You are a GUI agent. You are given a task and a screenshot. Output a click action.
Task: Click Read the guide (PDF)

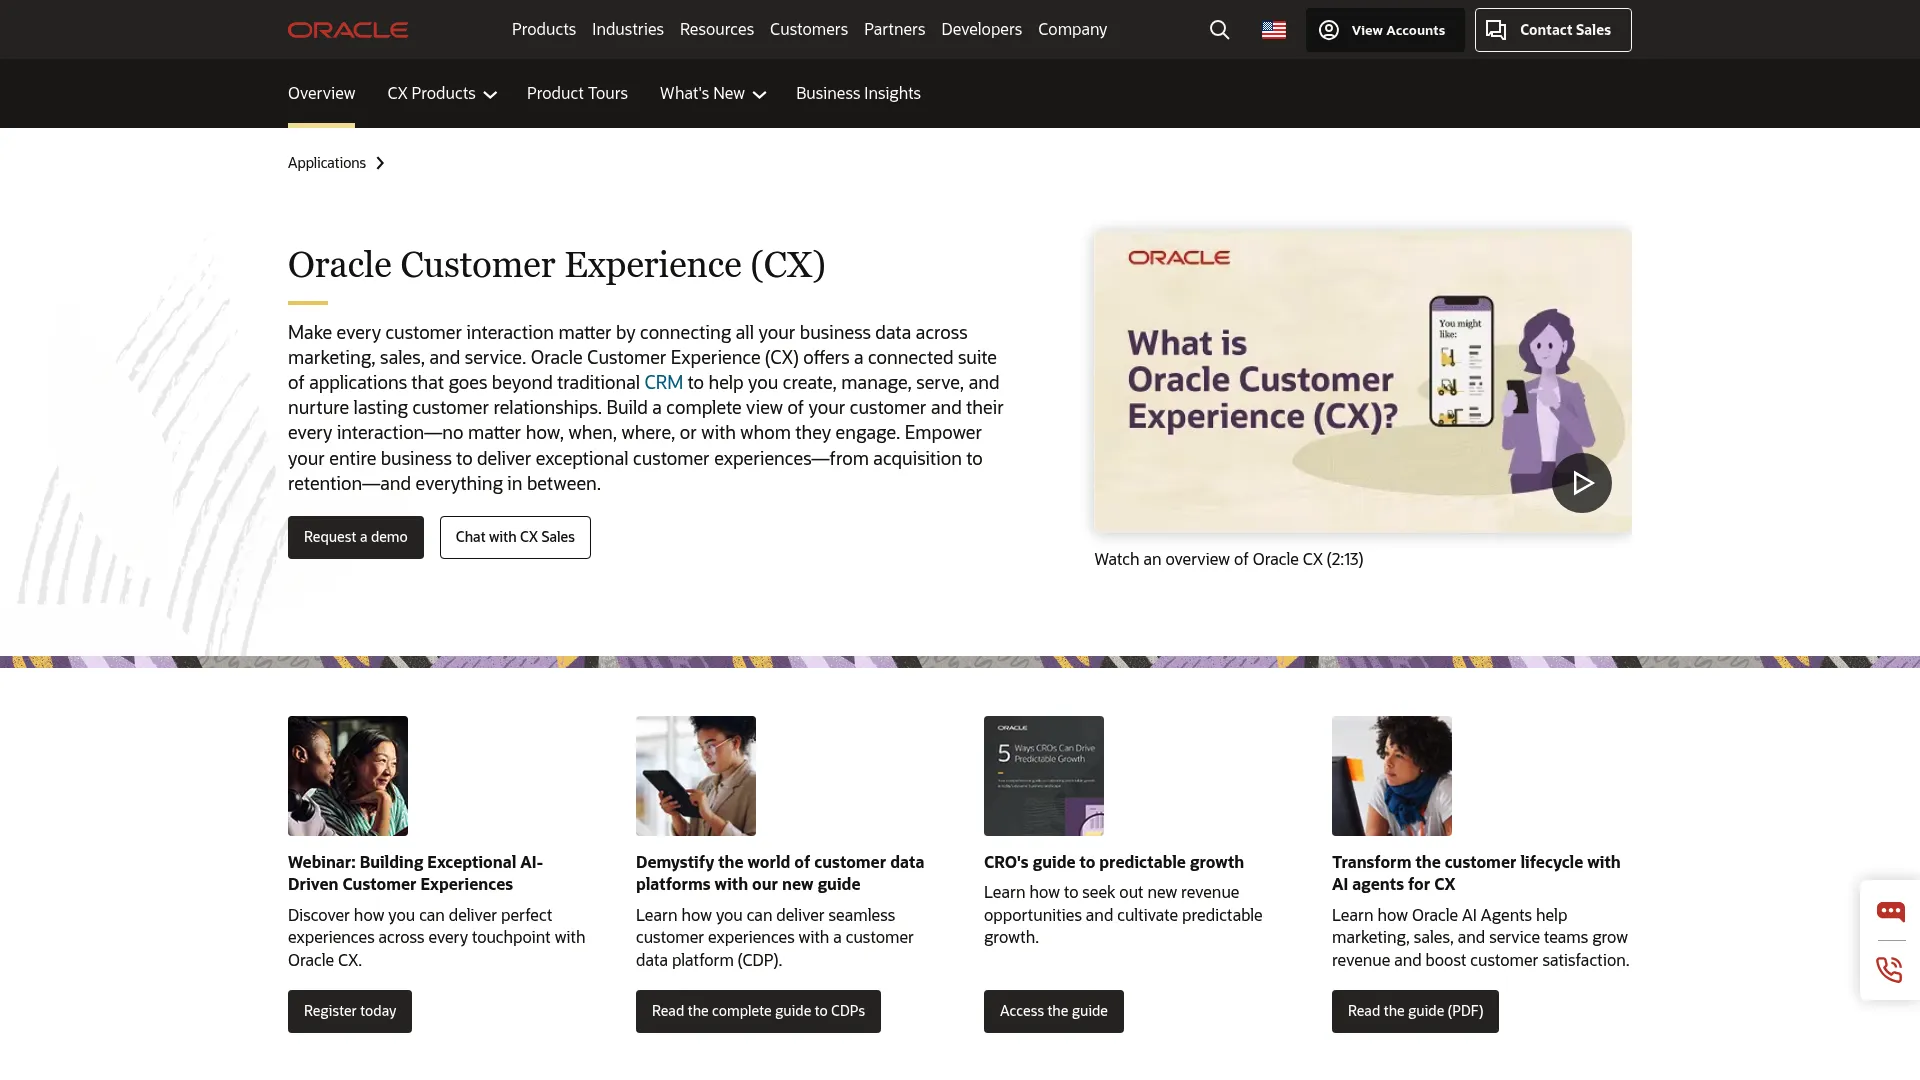click(1414, 1011)
